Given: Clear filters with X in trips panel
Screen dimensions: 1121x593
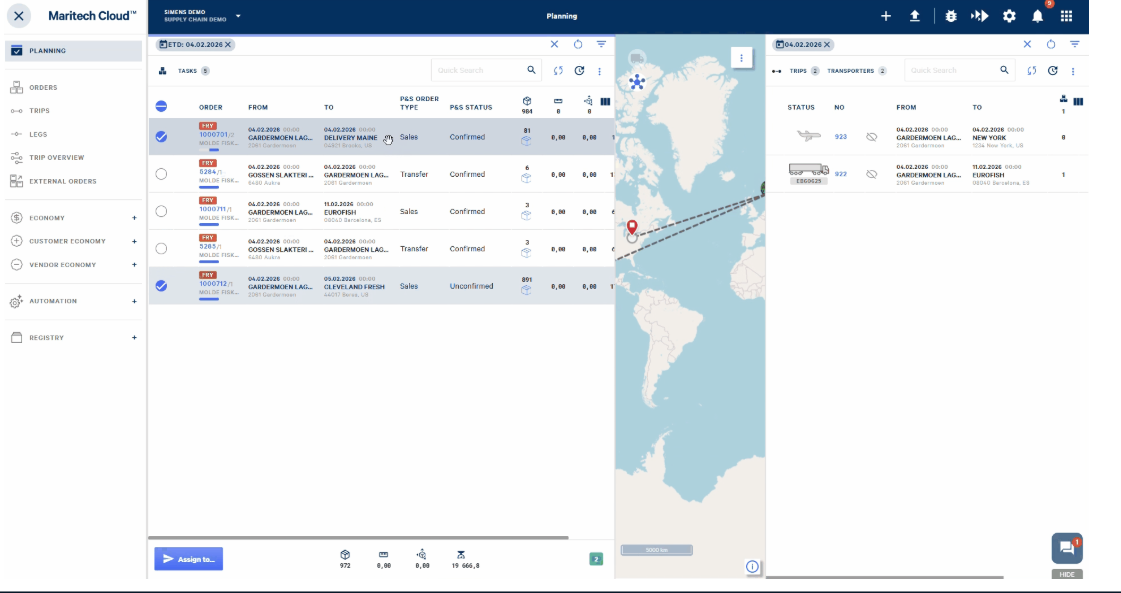Looking at the screenshot, I should (x=1027, y=44).
